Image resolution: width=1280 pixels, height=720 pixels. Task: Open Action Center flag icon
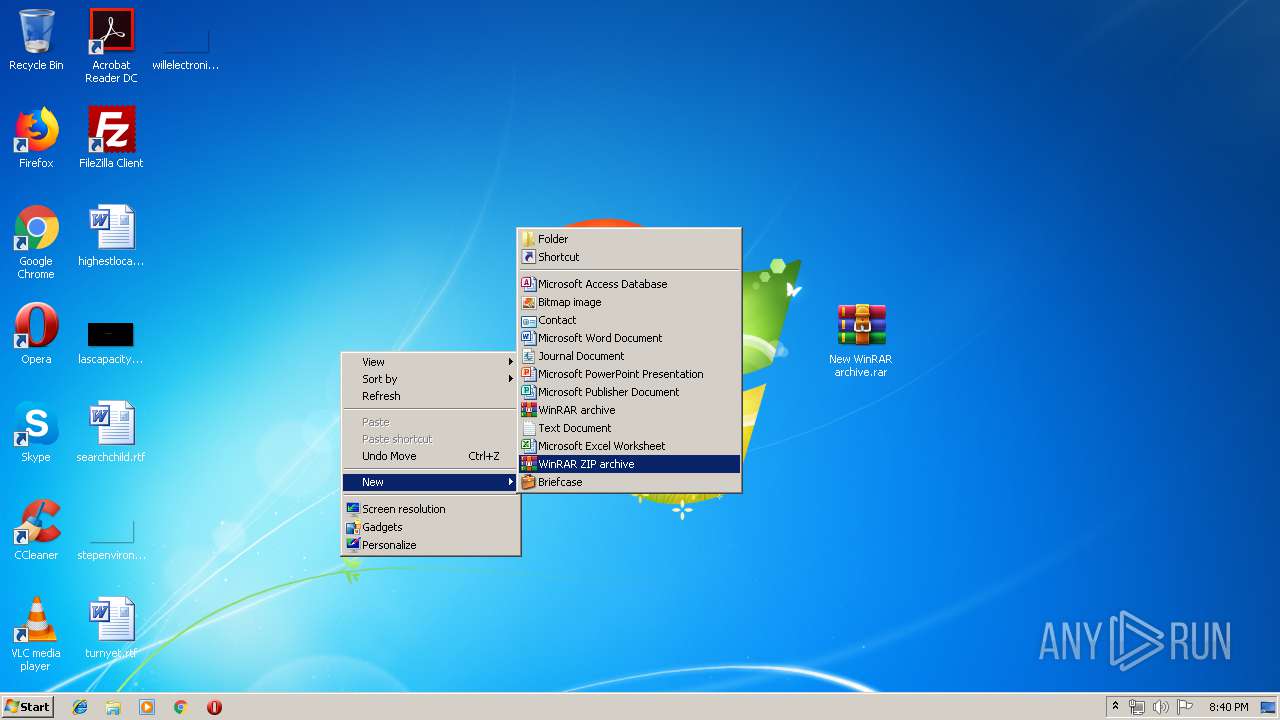[1185, 707]
